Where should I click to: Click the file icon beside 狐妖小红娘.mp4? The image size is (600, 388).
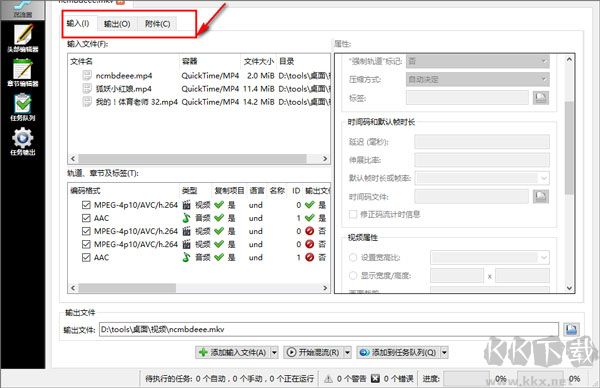coord(87,88)
